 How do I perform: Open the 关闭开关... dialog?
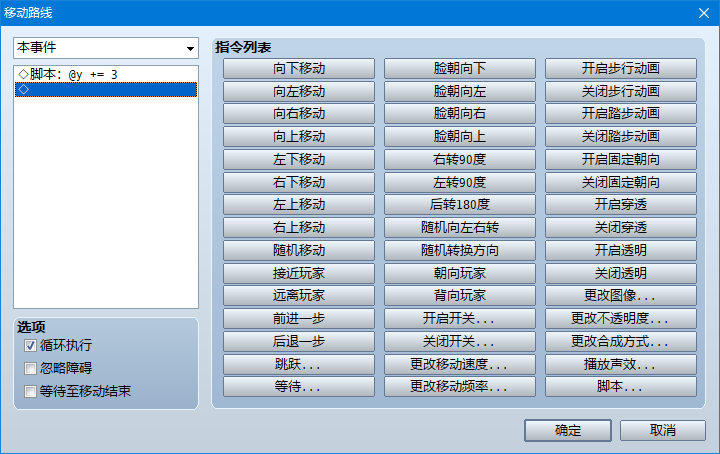[460, 342]
